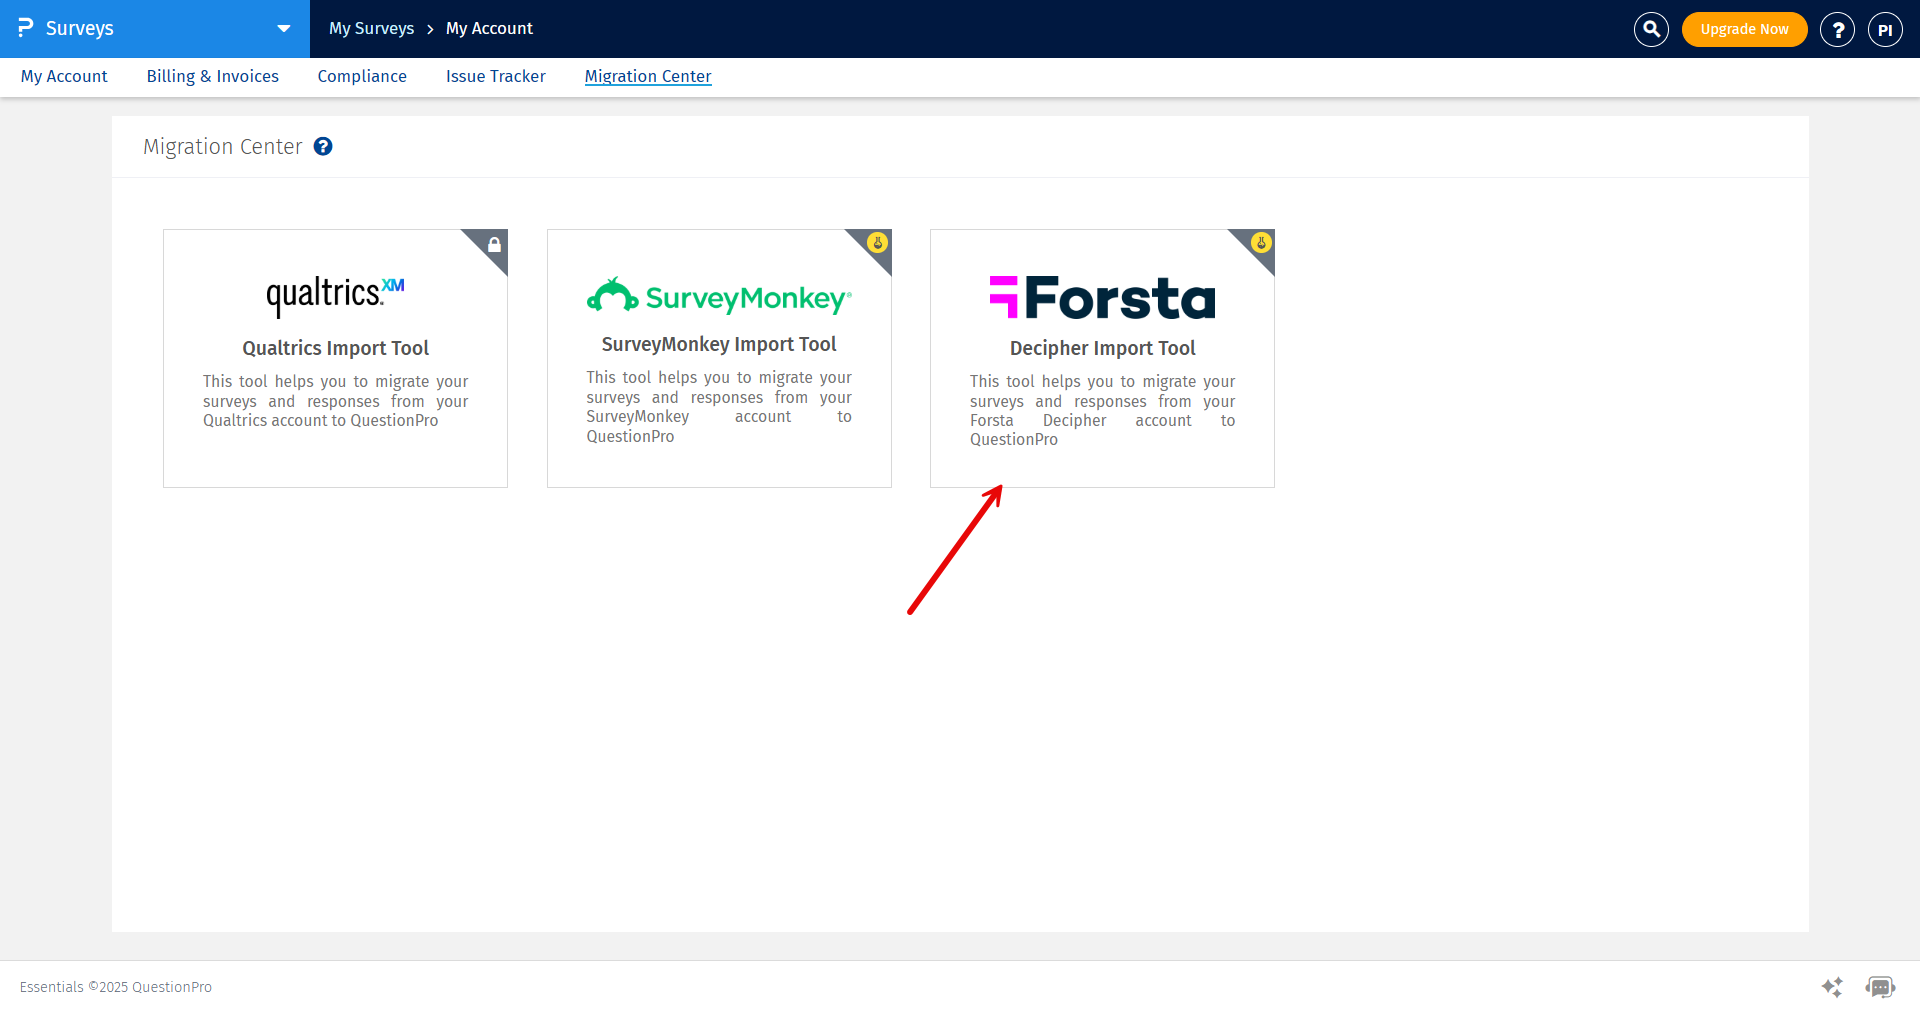Image resolution: width=1920 pixels, height=1013 pixels.
Task: Open the Decipher Import Tool title
Action: tap(1102, 348)
